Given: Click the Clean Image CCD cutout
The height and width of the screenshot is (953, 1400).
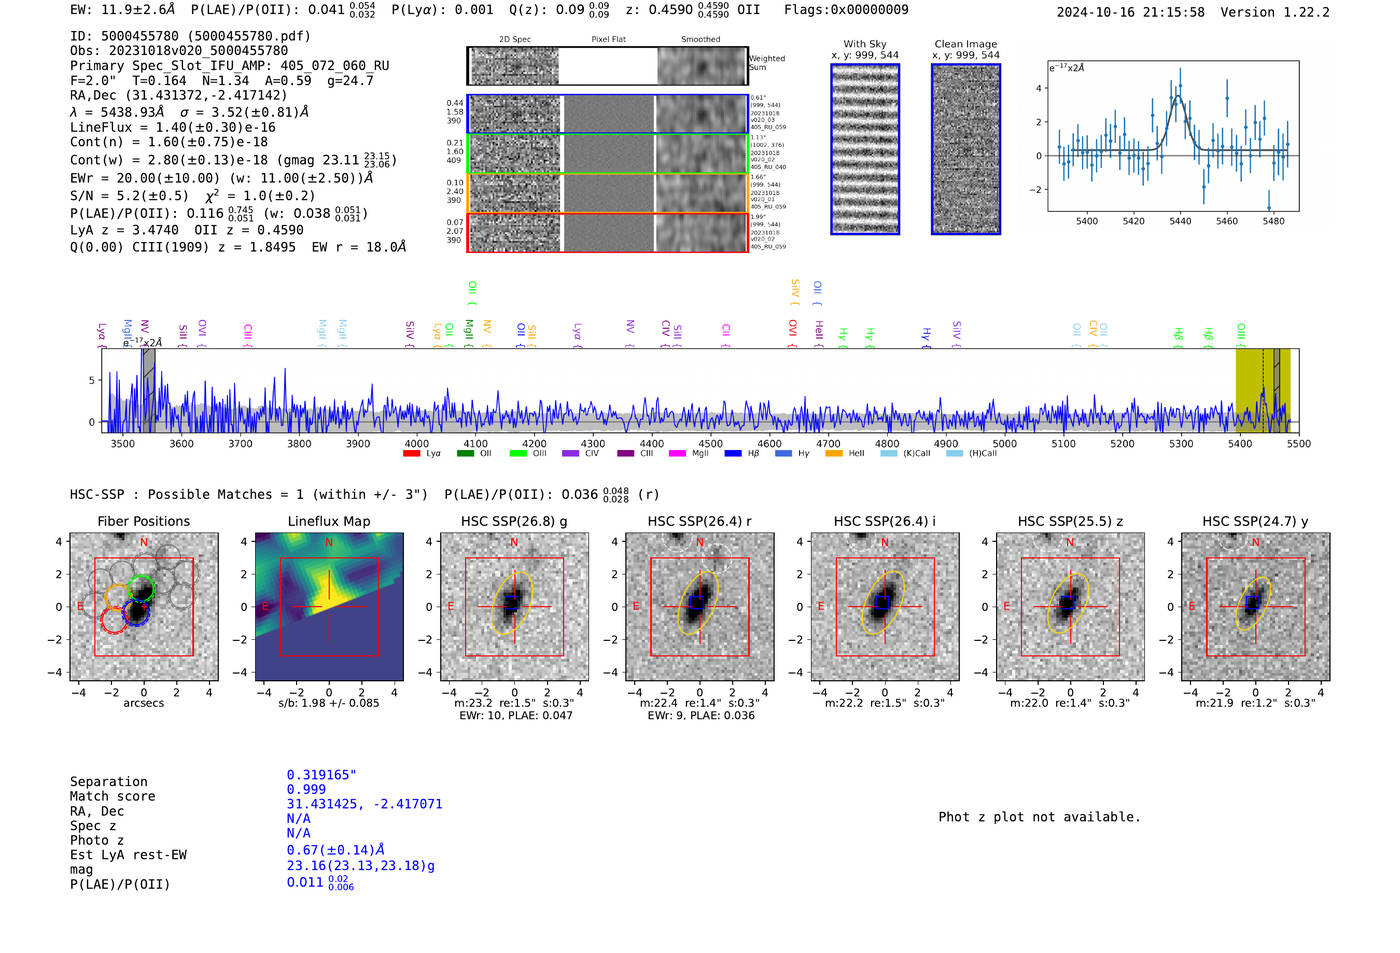Looking at the screenshot, I should tap(966, 149).
